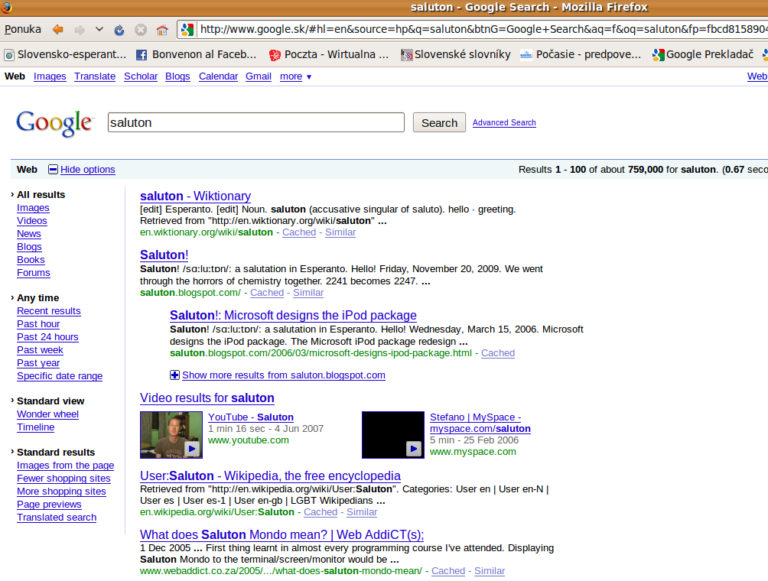The image size is (768, 581).
Task: Open User:Saluton Wikipedia result
Action: tap(270, 476)
